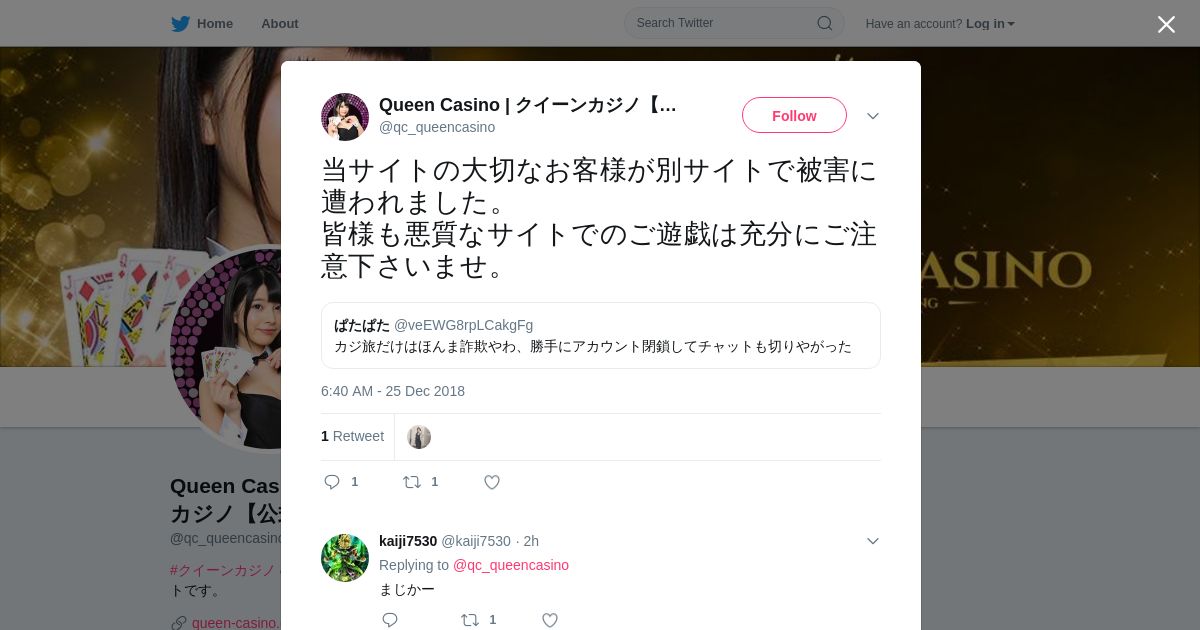Close the tweet overlay with X
1200x630 pixels.
tap(1166, 24)
